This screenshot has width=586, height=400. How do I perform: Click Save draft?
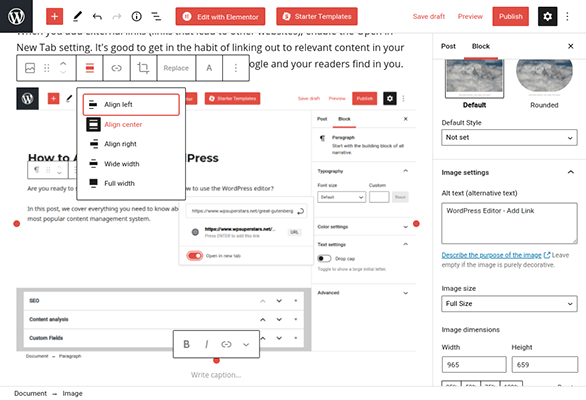tap(429, 16)
